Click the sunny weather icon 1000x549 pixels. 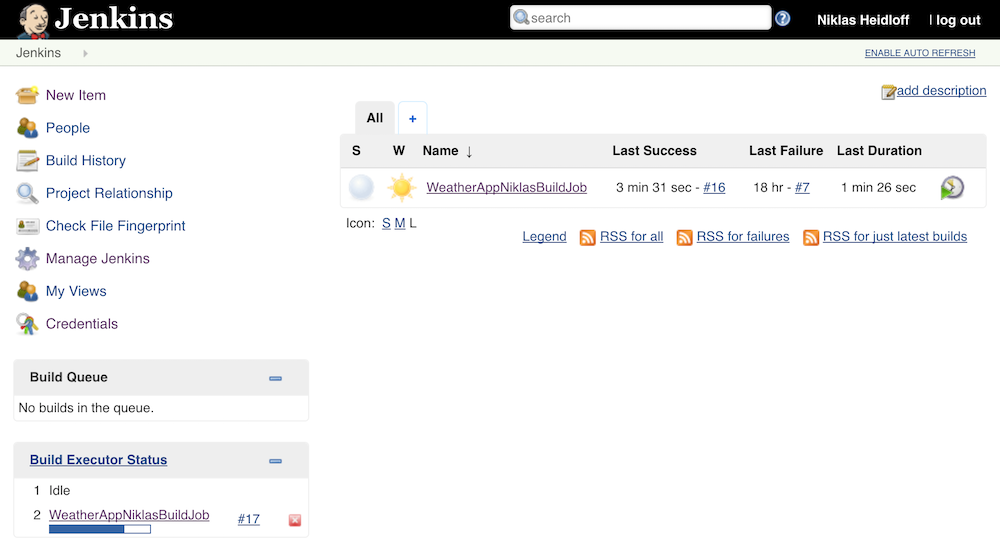click(x=402, y=187)
